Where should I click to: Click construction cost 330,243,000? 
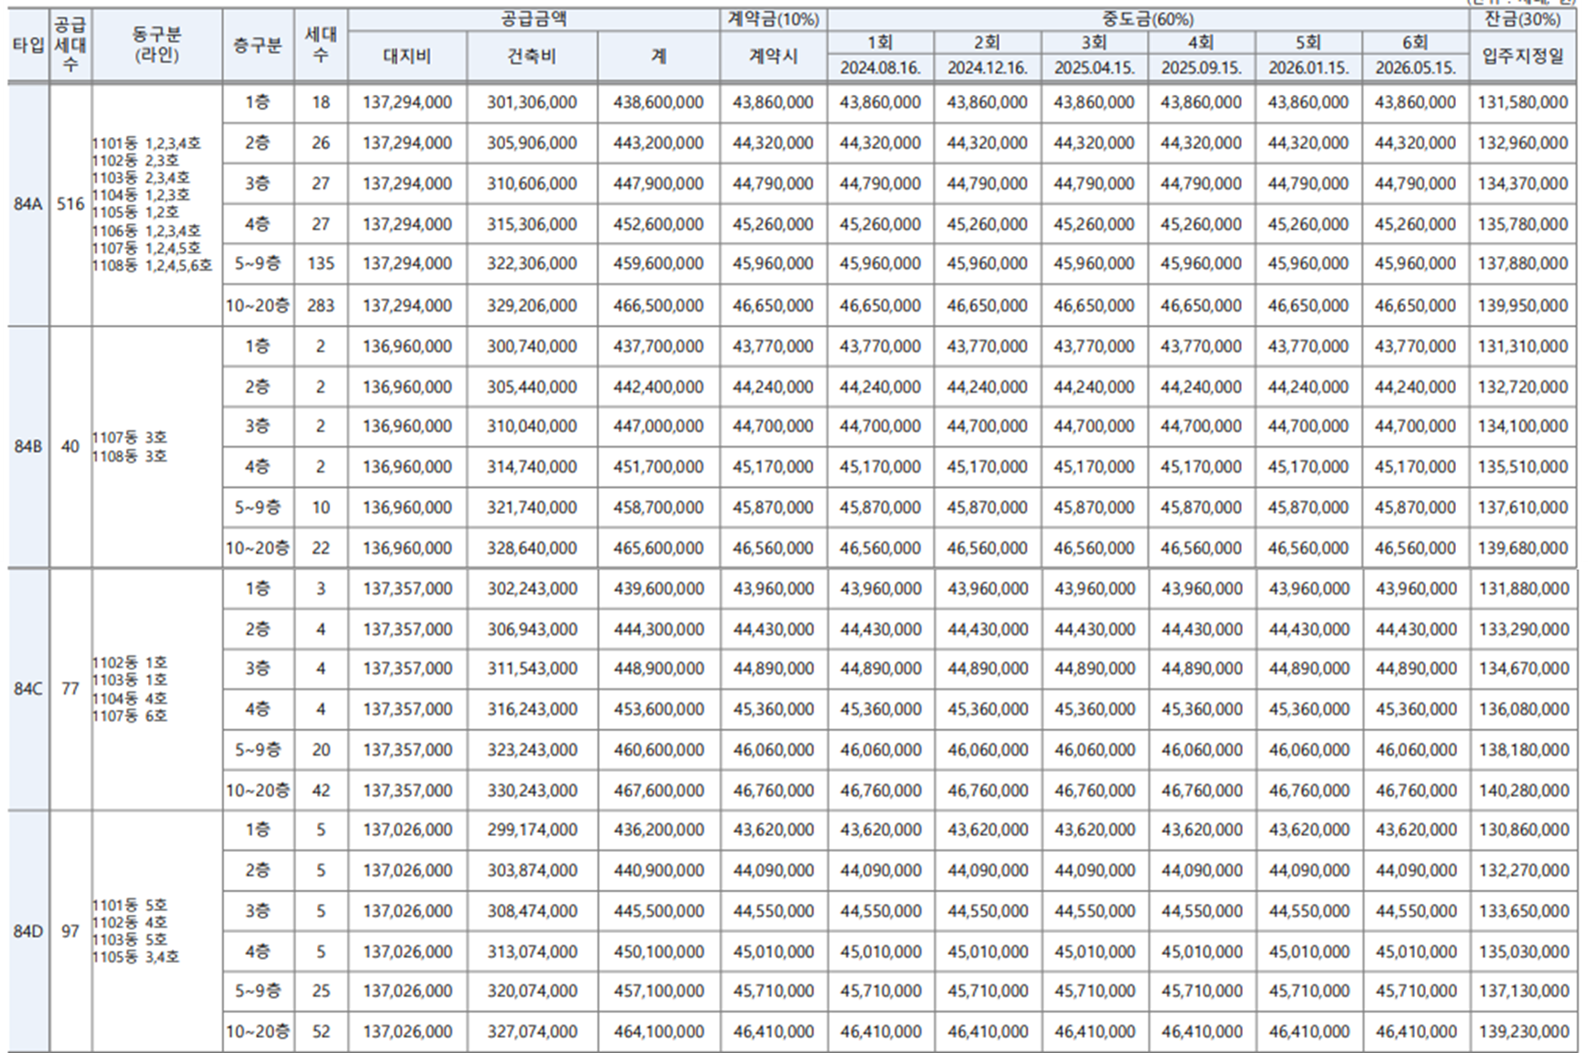tap(532, 791)
